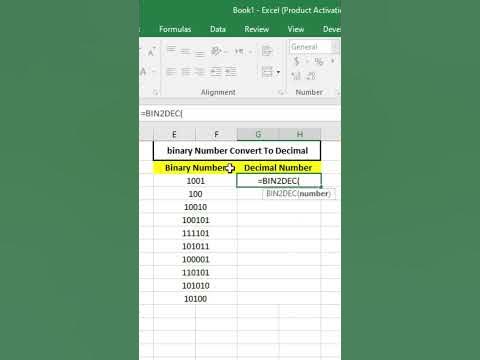
Task: Click the Increase Indent icon
Action: point(231,71)
